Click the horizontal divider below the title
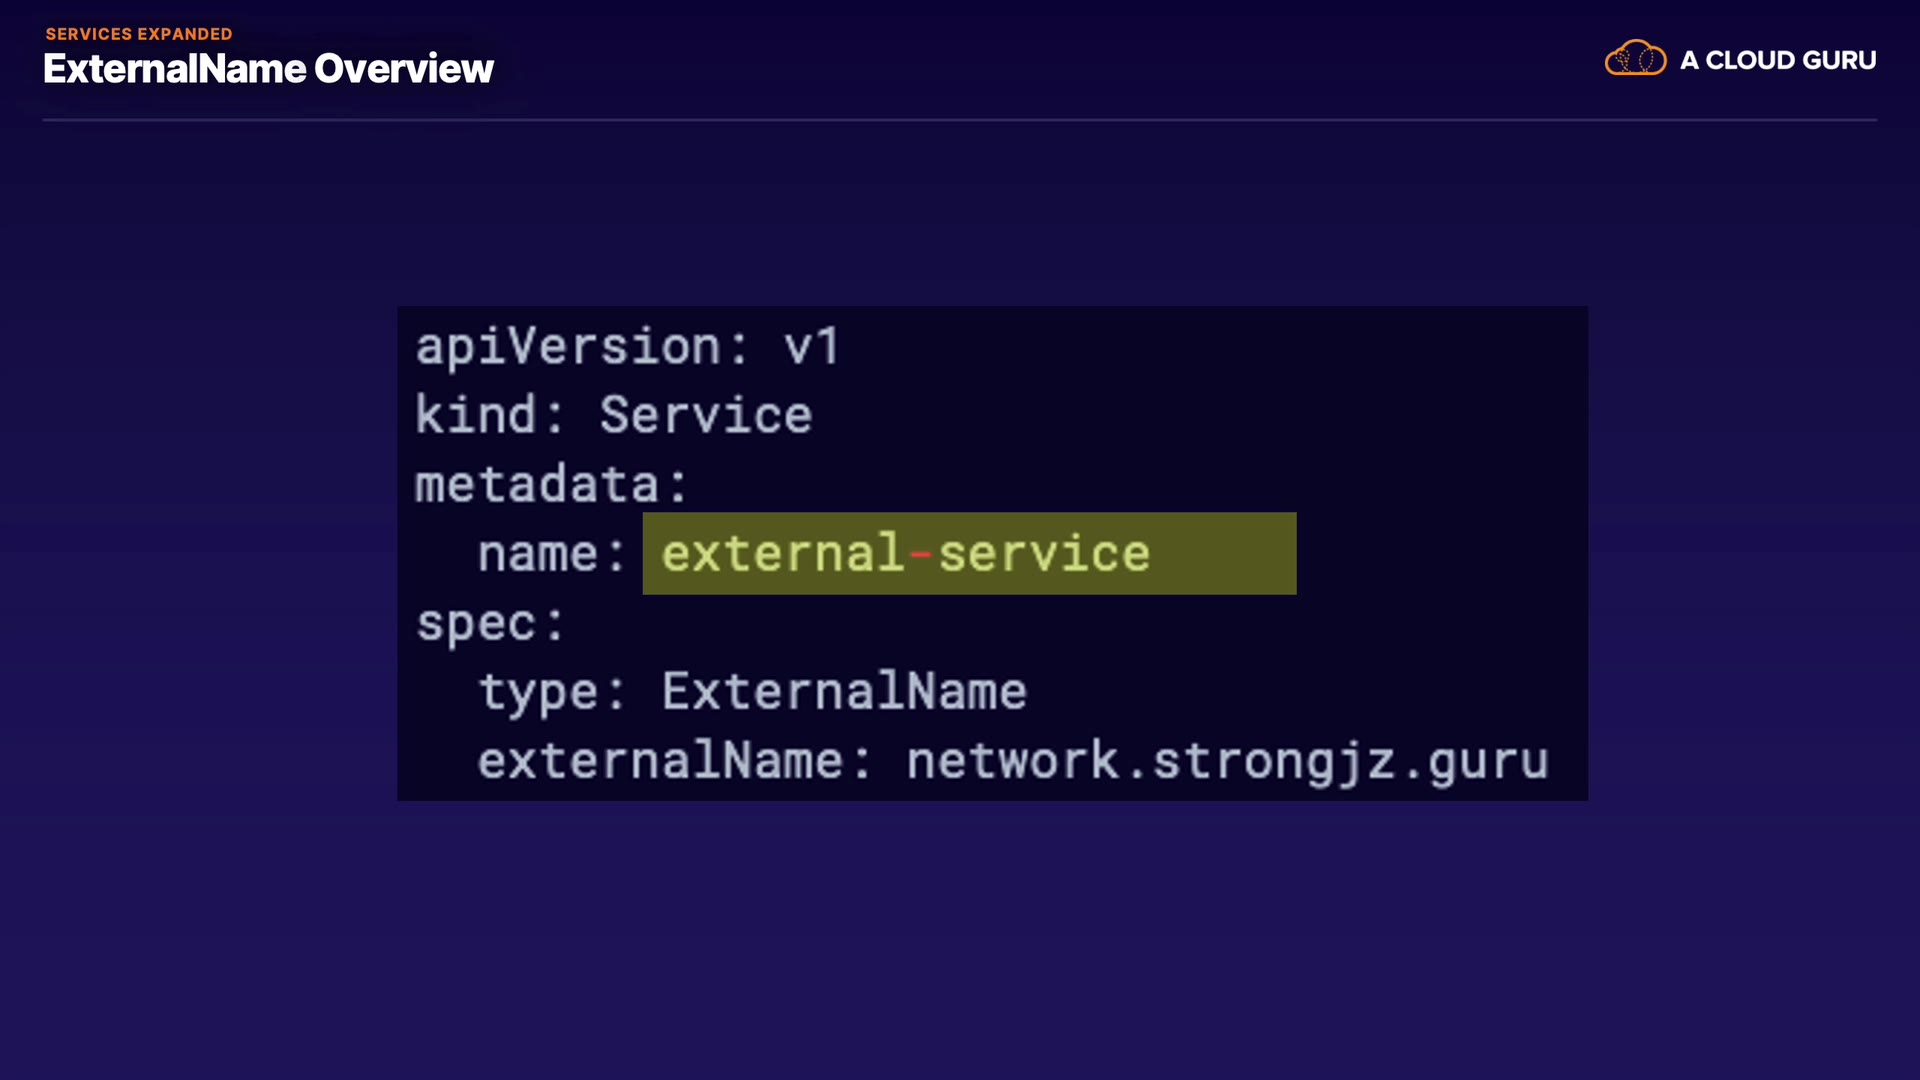 pyautogui.click(x=960, y=120)
